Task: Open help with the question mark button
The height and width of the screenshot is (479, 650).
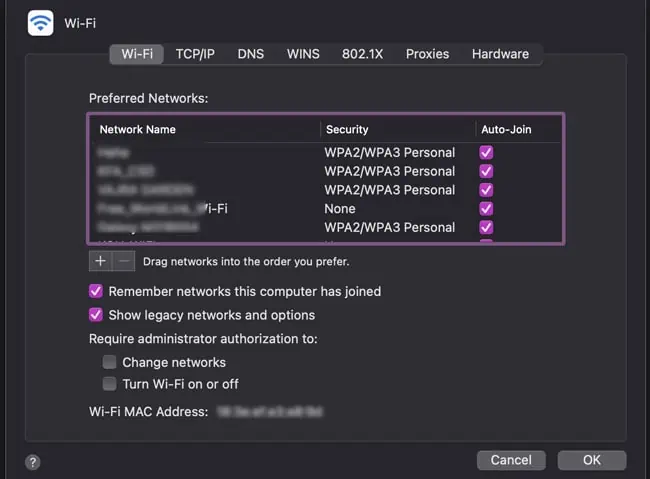Action: click(33, 462)
